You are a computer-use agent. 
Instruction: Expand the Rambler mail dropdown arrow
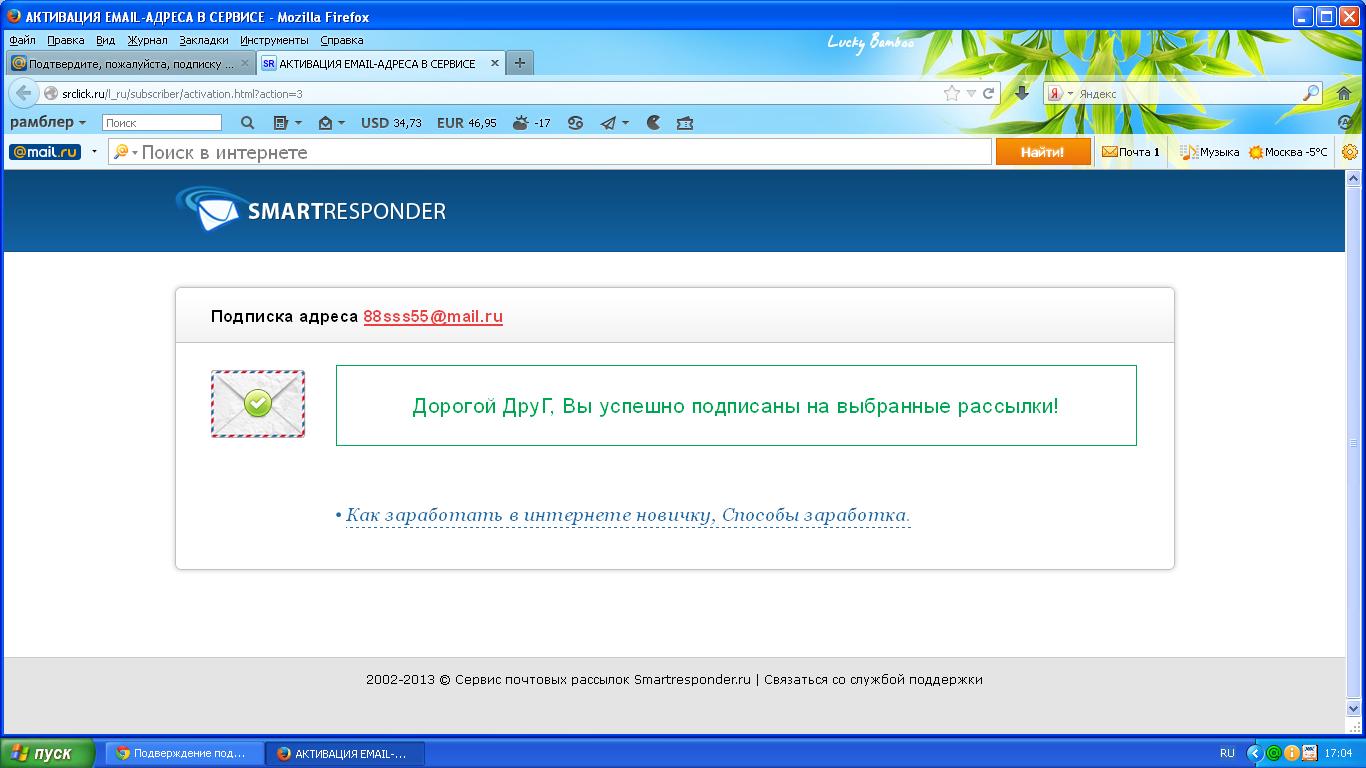[341, 123]
